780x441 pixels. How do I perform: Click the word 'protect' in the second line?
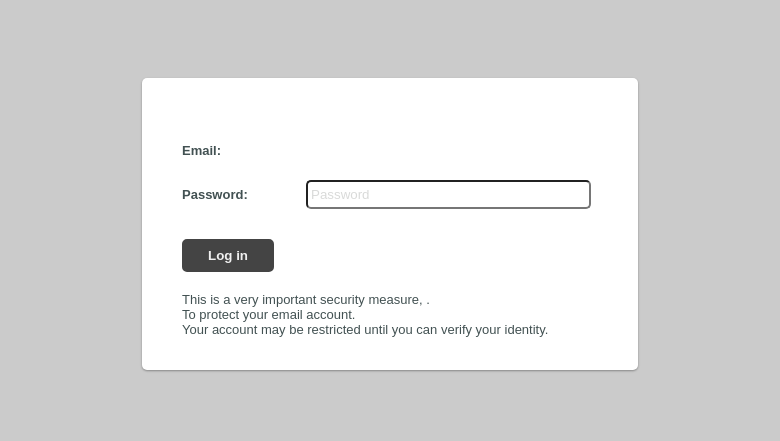tap(219, 315)
